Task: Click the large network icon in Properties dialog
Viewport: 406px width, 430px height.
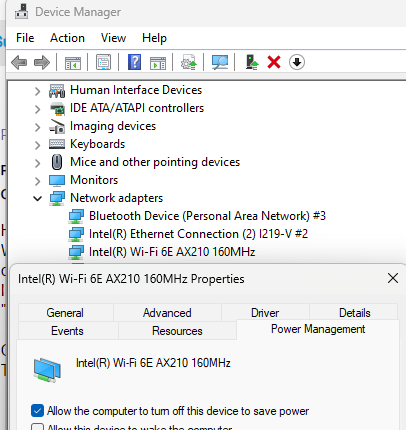Action: [47, 370]
